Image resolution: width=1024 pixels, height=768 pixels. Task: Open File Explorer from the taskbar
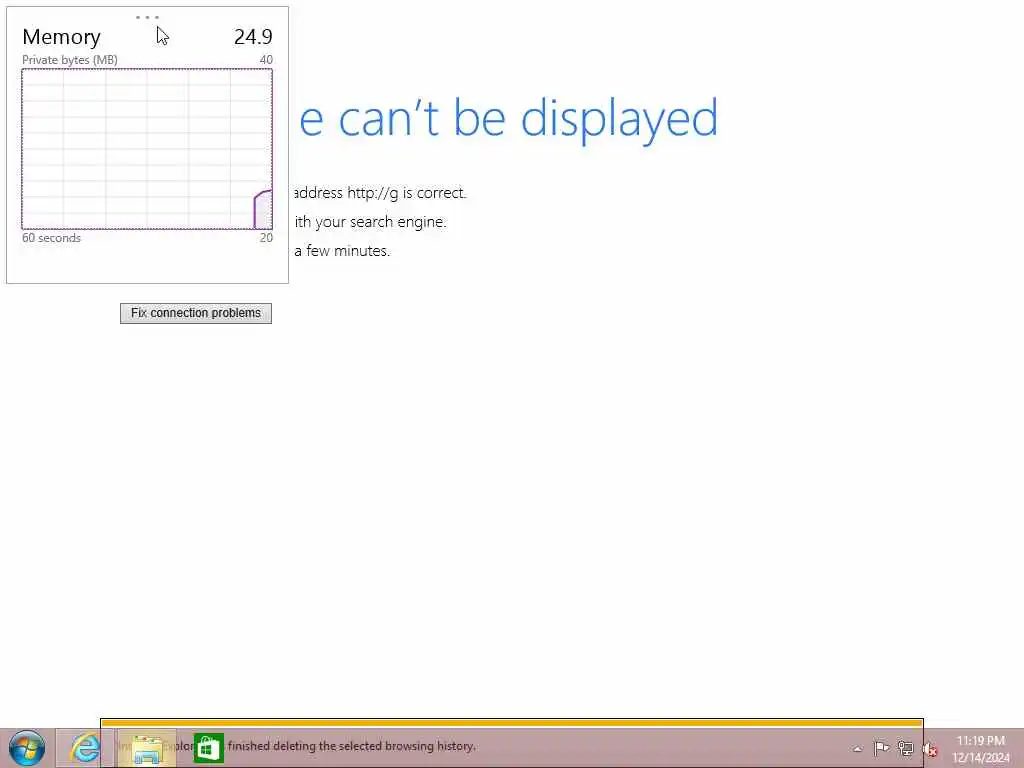(x=147, y=748)
